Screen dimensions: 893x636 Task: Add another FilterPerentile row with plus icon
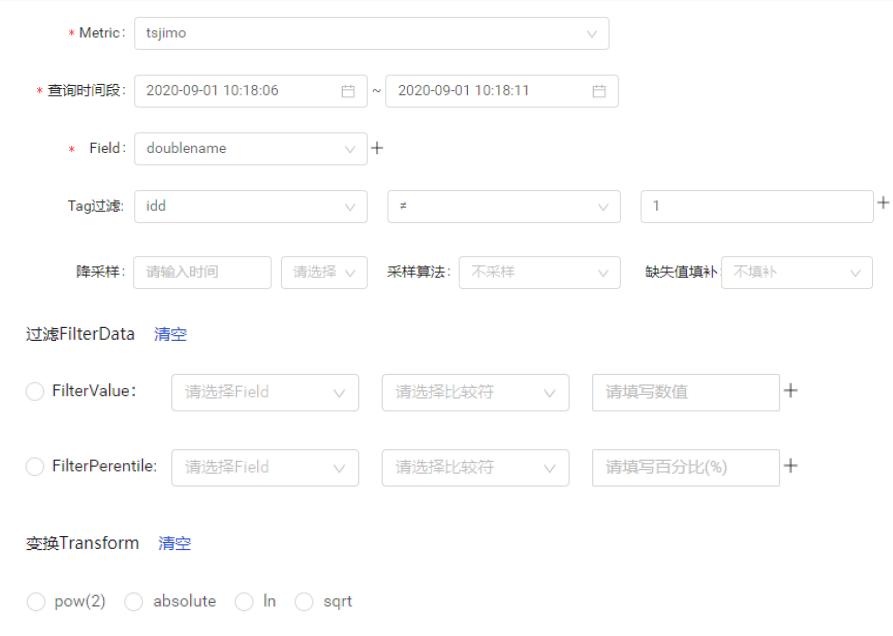[790, 465]
